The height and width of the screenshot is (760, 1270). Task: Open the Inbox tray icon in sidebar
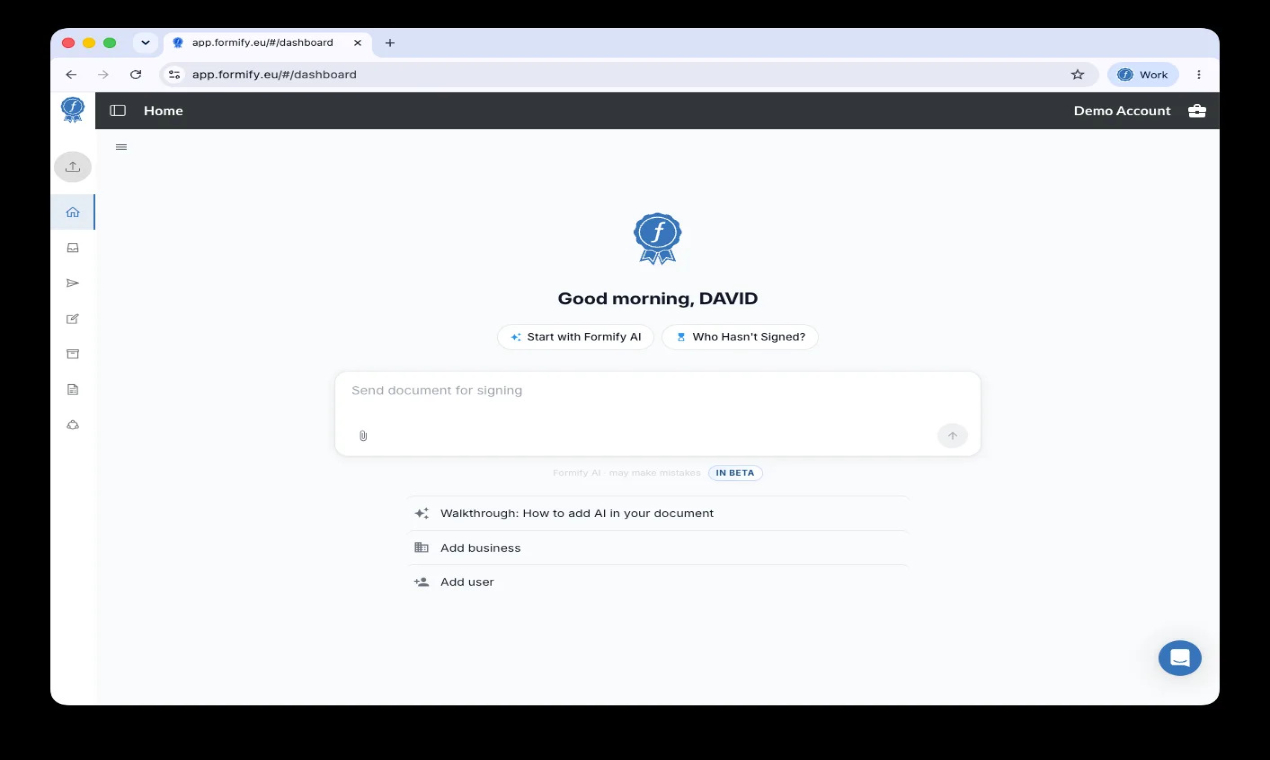(x=72, y=248)
